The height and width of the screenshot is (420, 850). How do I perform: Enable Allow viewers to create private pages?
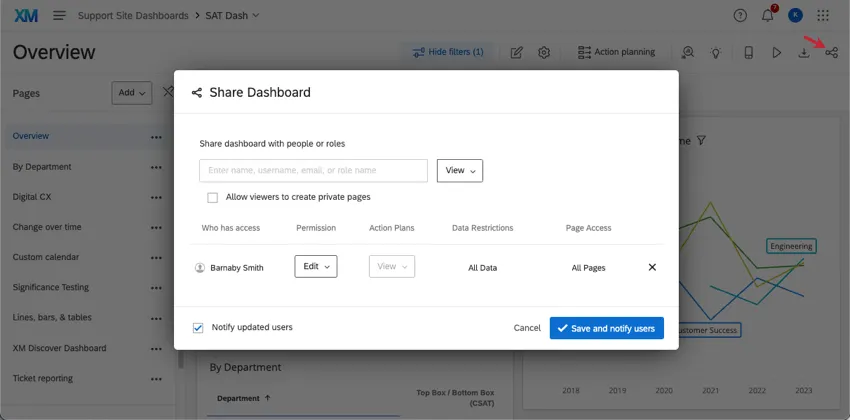[x=212, y=197]
